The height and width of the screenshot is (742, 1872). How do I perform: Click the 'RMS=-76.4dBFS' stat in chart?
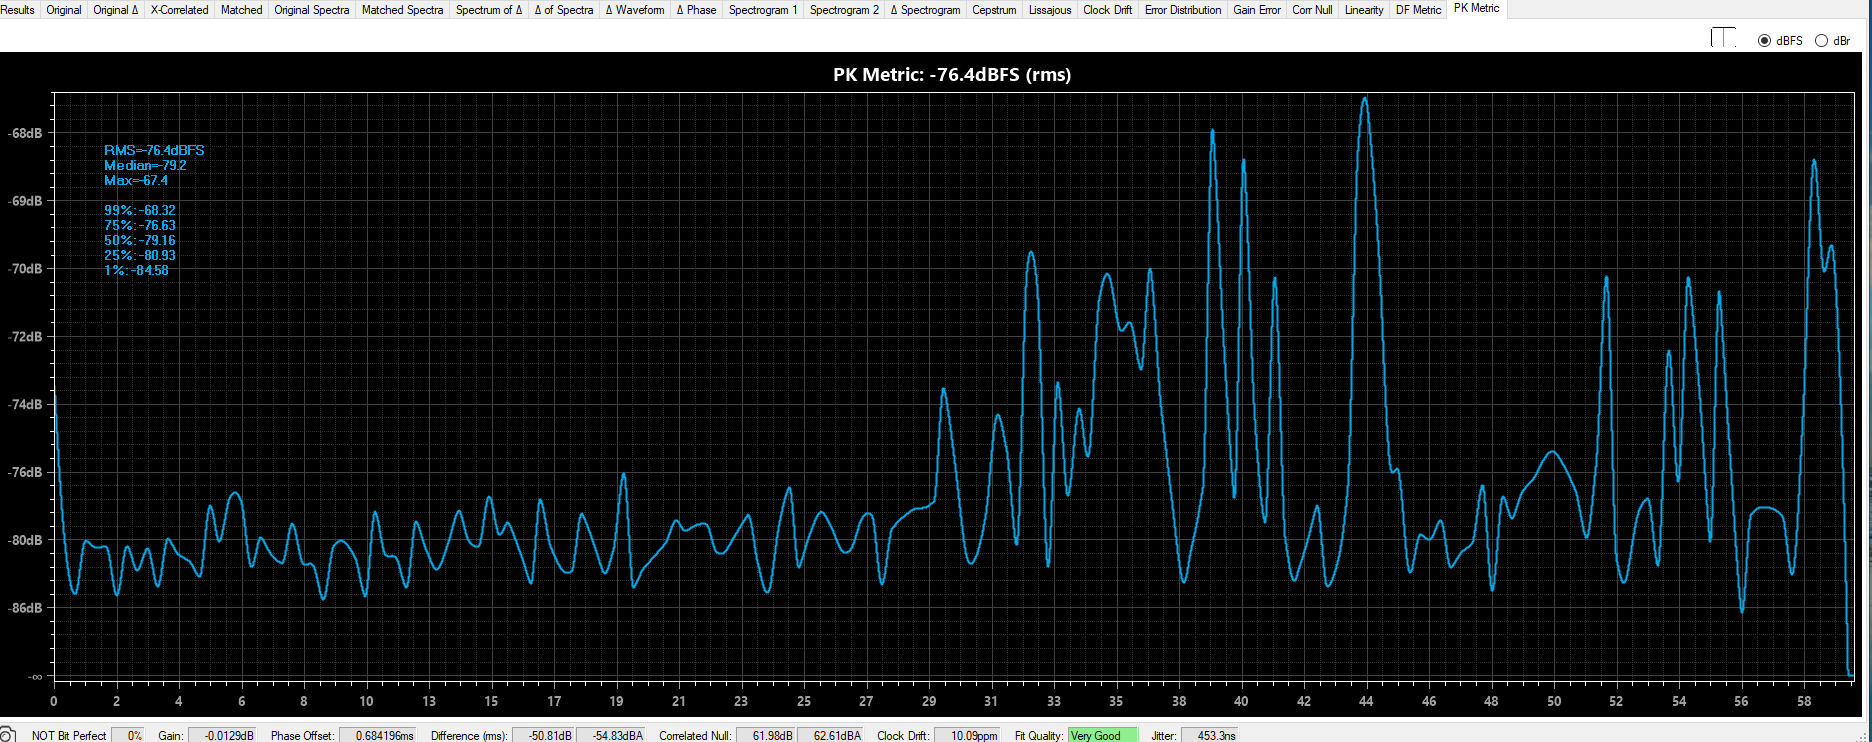tap(154, 150)
